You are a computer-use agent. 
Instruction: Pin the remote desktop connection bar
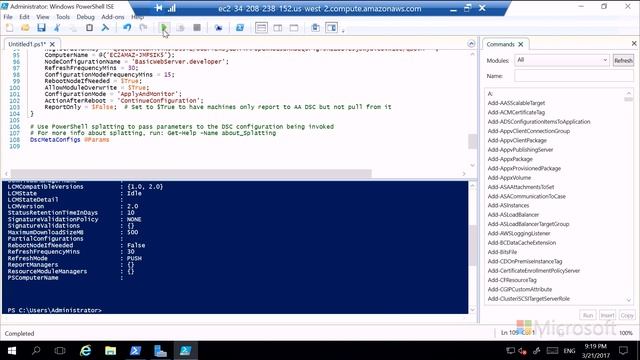coord(159,8)
